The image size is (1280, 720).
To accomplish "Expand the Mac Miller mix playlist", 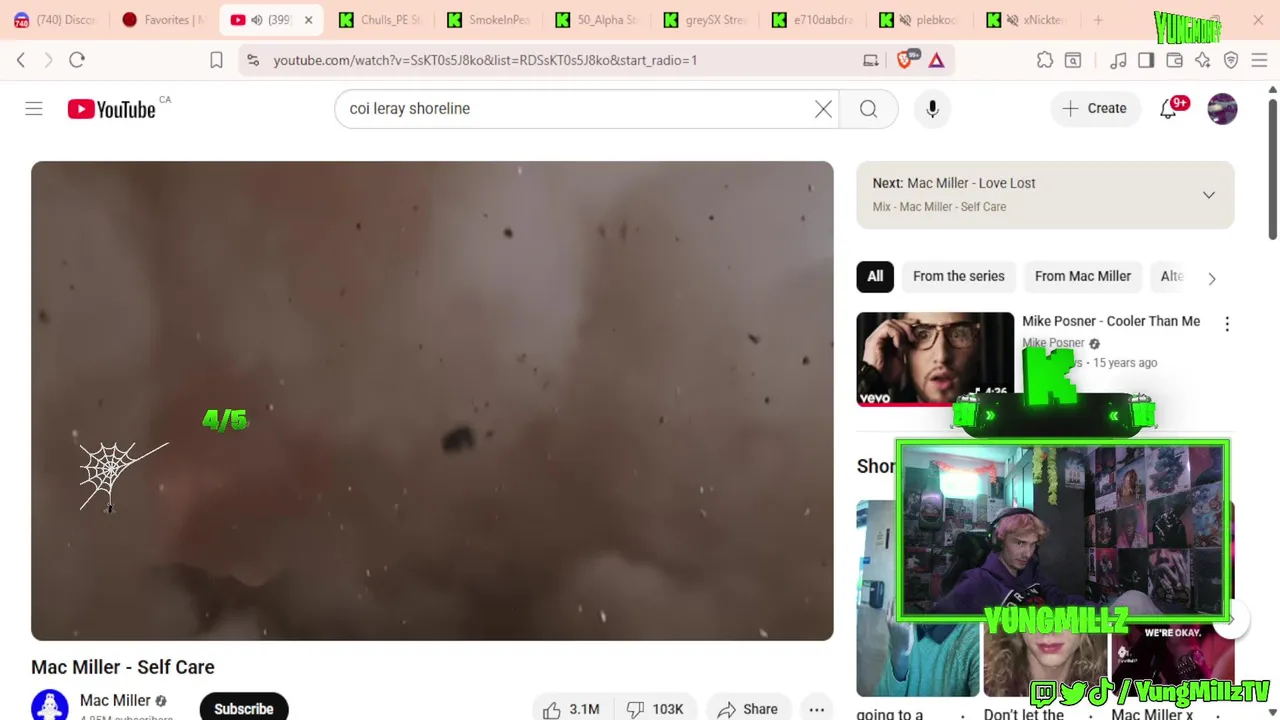I will tap(1208, 195).
